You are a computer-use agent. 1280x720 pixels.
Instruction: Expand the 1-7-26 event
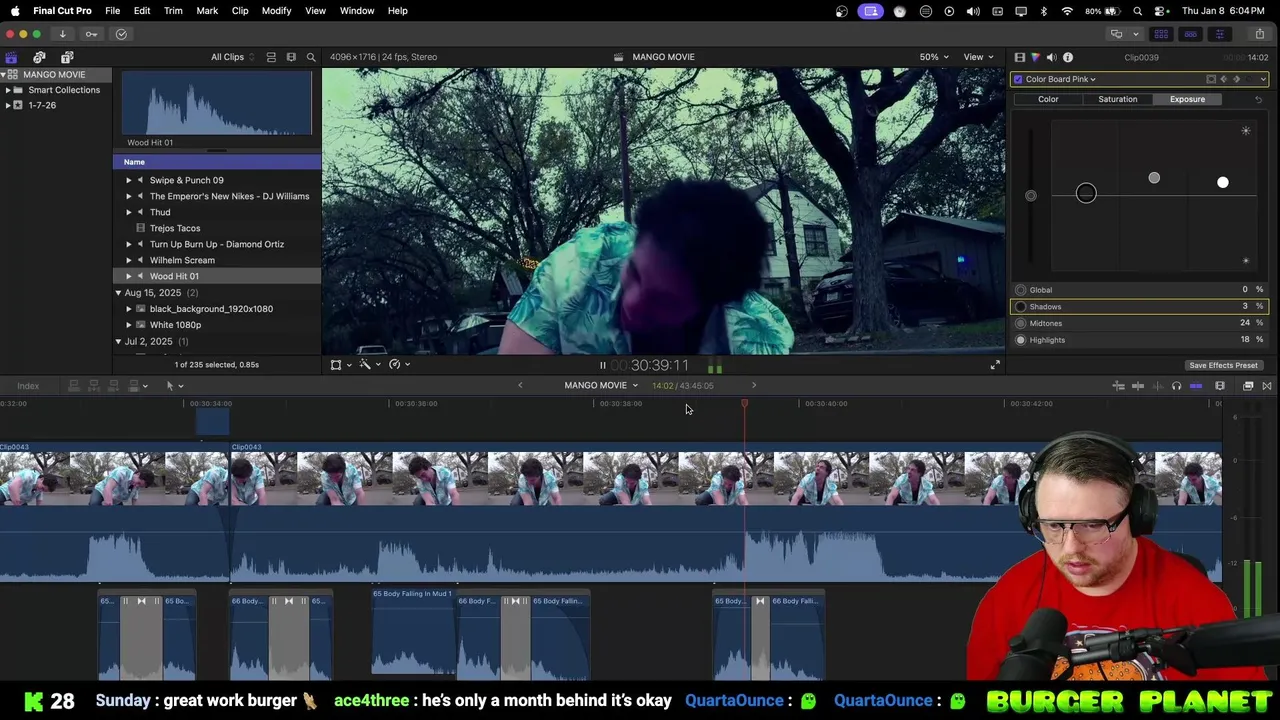coord(8,105)
